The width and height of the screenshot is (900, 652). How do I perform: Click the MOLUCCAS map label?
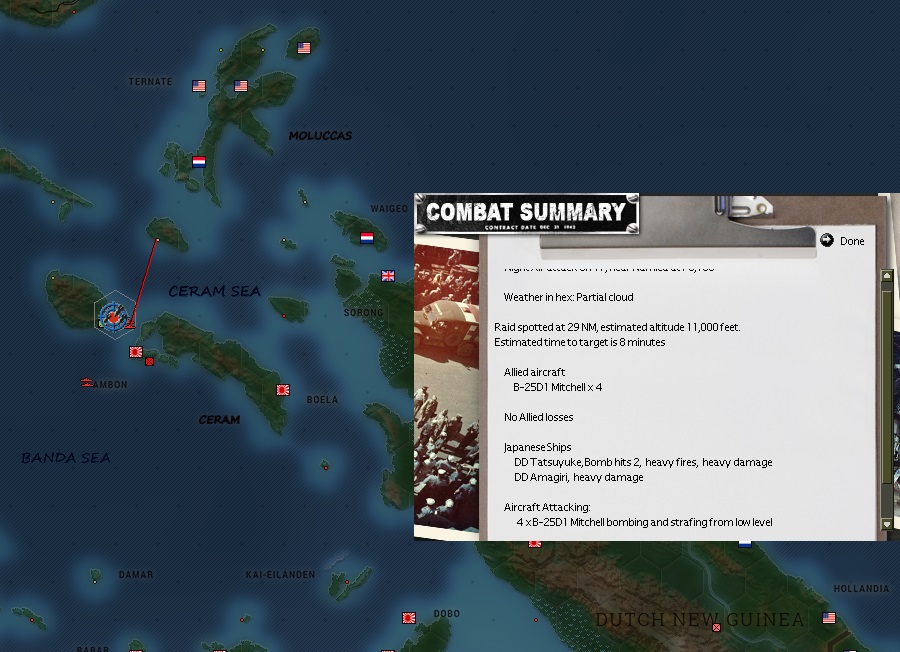tap(320, 135)
